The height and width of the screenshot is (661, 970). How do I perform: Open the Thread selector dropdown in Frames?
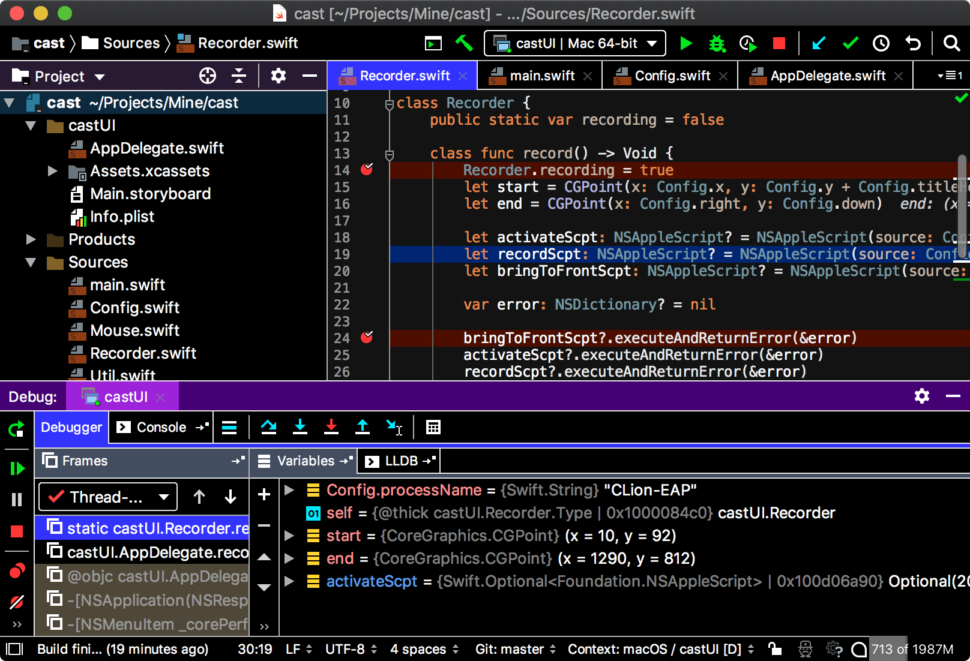(106, 497)
